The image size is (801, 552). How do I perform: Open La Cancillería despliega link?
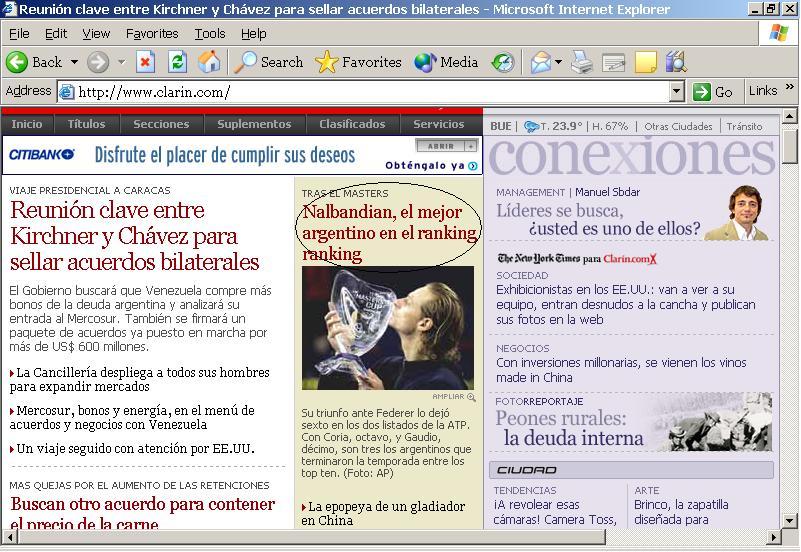139,379
